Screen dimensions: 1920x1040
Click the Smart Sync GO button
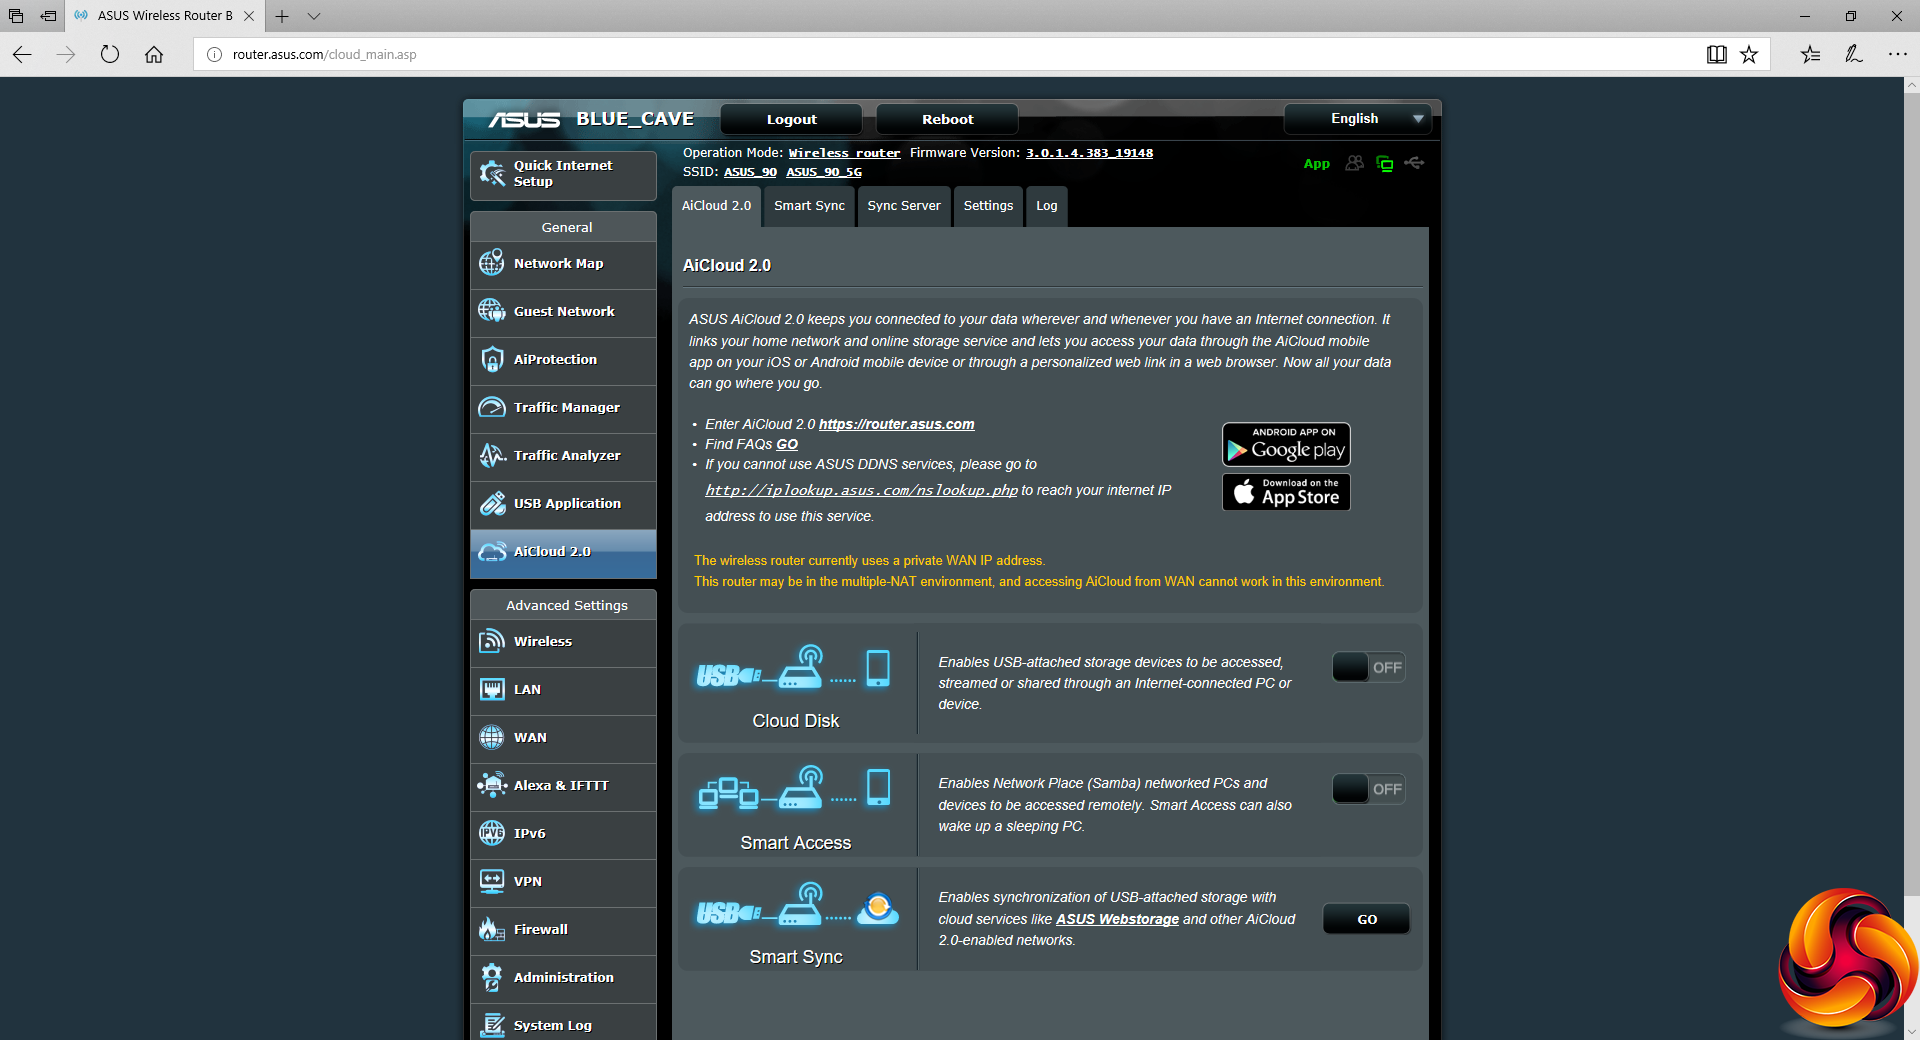tap(1366, 919)
